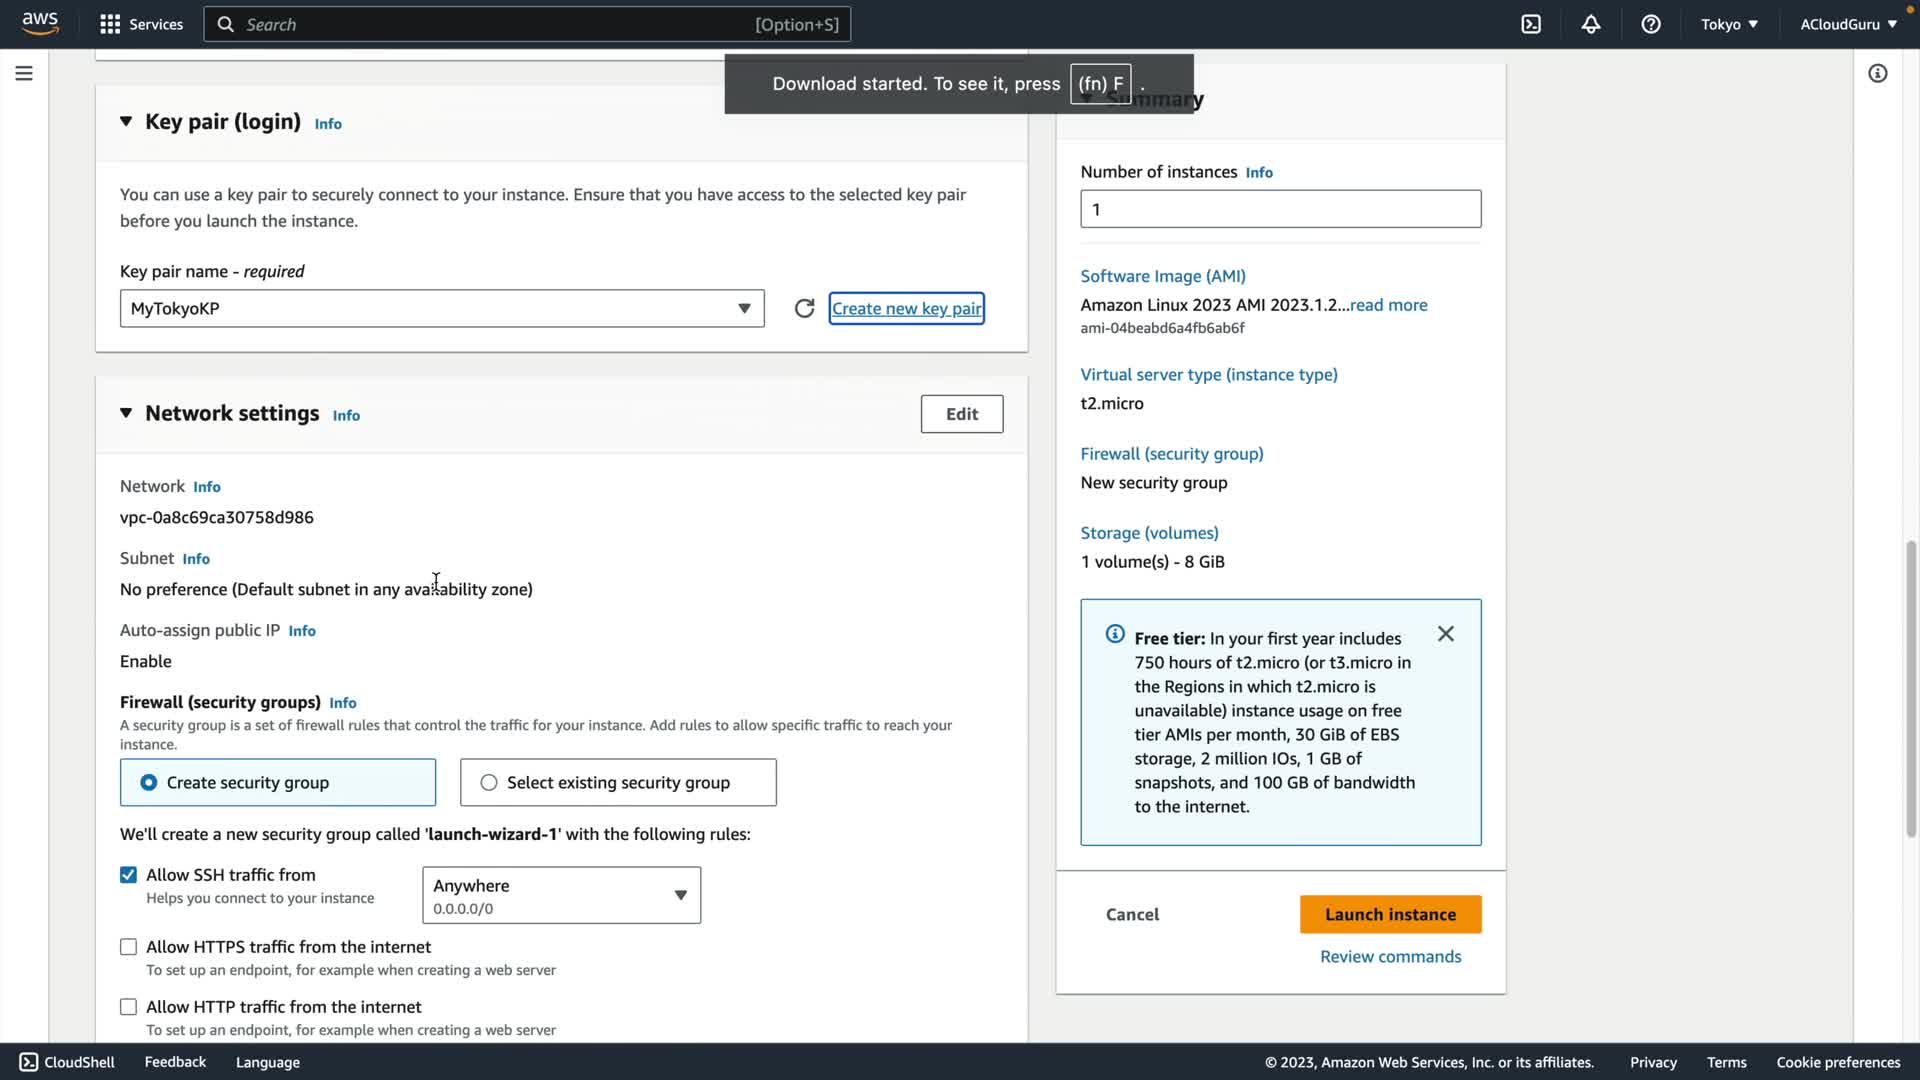
Task: Open the Anywhere SSH source dropdown
Action: (x=561, y=896)
